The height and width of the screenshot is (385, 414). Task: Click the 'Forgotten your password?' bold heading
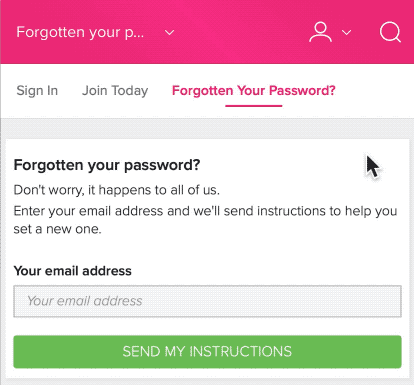click(x=107, y=165)
